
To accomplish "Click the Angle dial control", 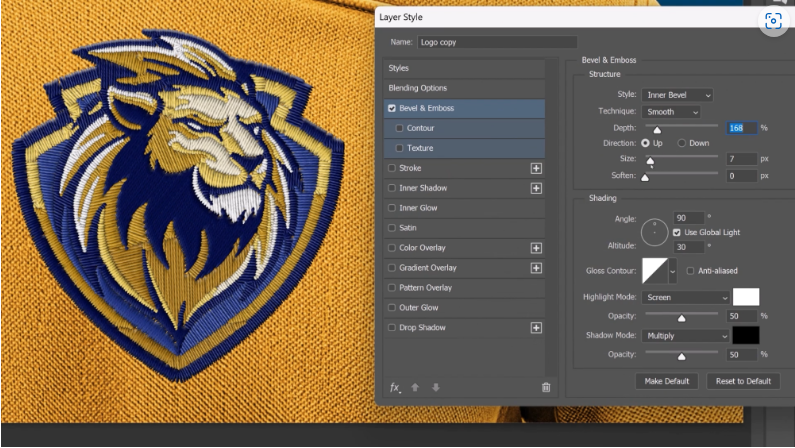I will point(654,233).
